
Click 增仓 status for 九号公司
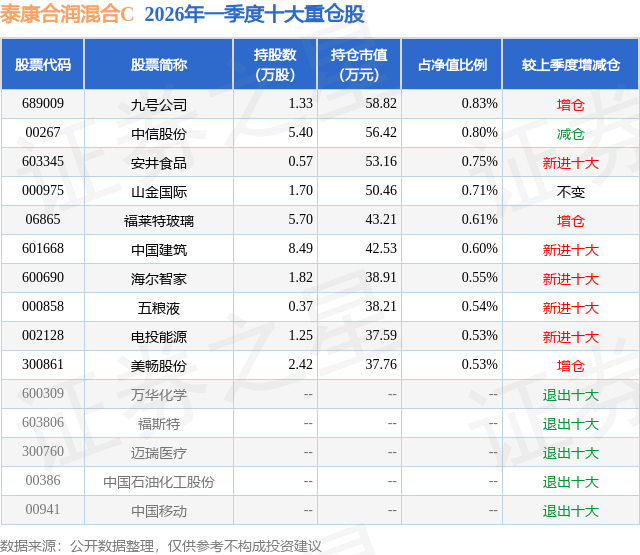pyautogui.click(x=571, y=105)
